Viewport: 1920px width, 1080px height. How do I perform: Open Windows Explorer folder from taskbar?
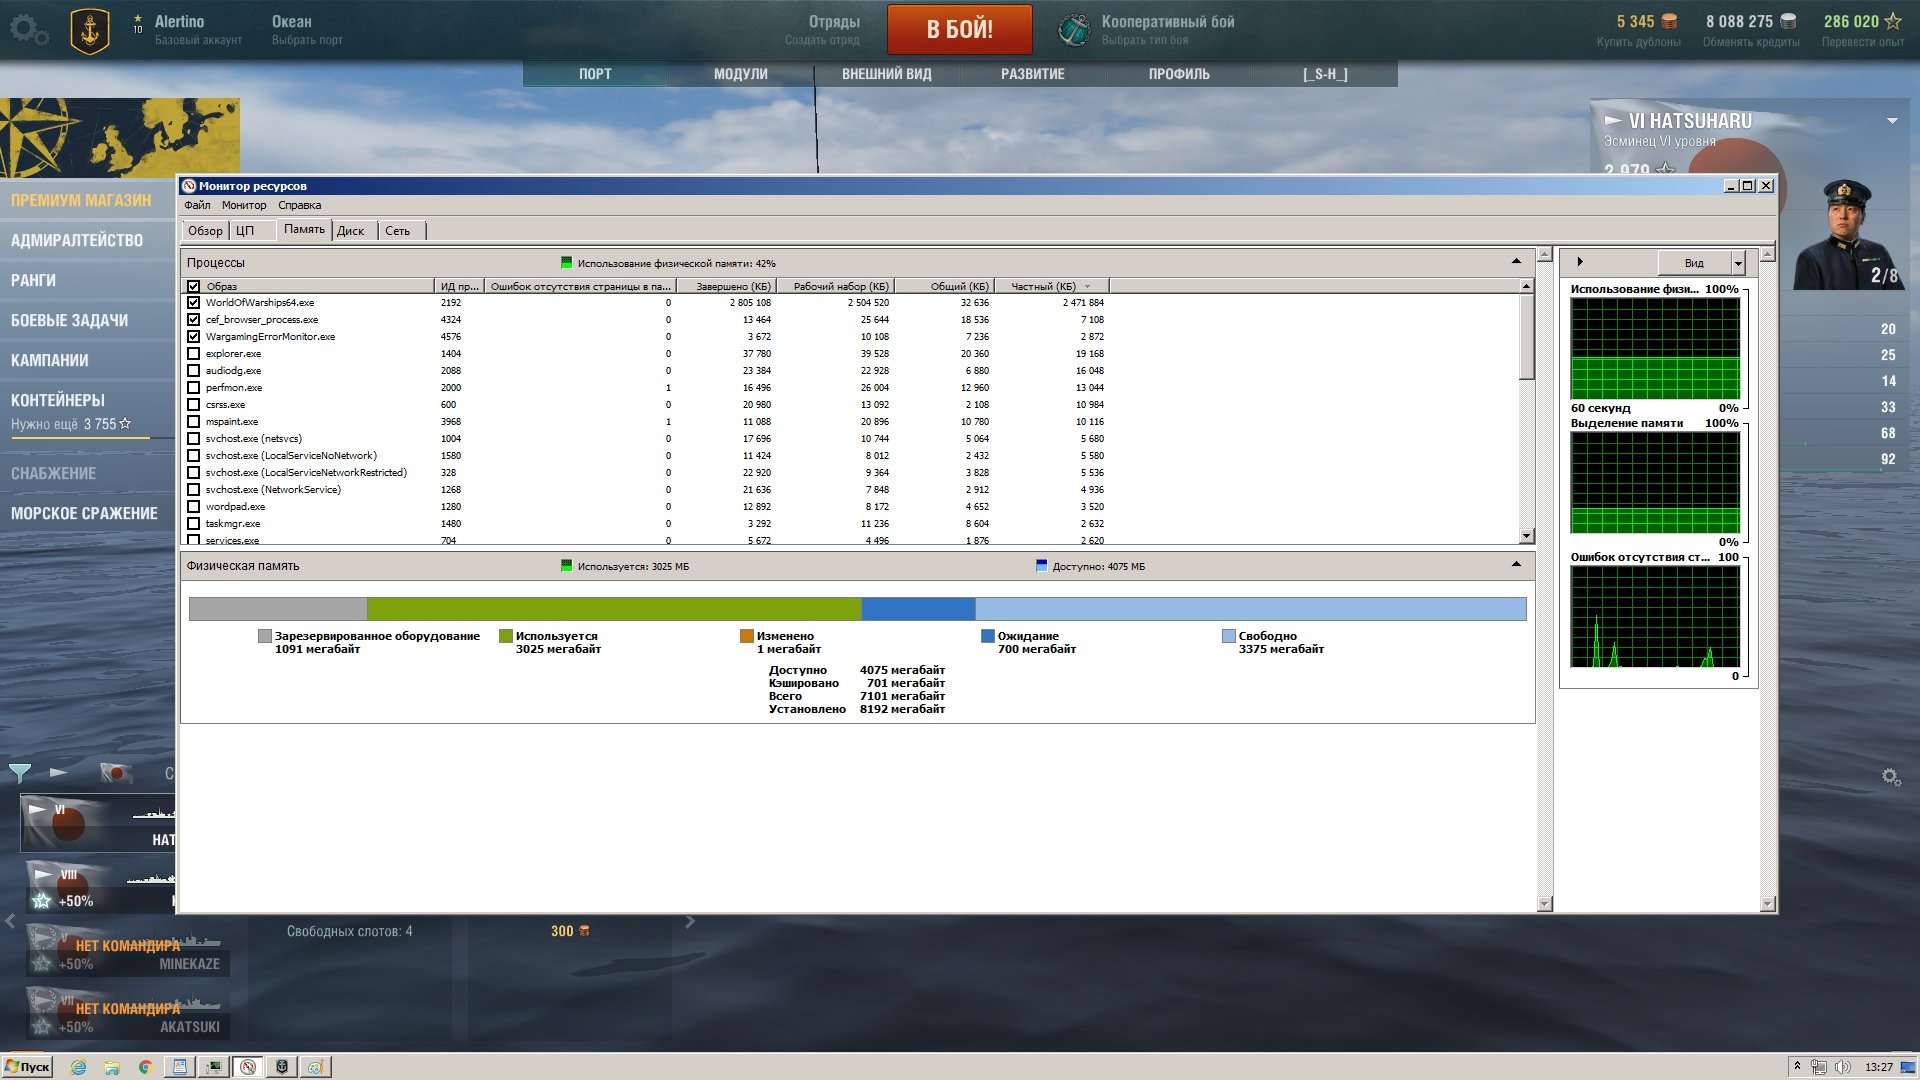pos(112,1067)
